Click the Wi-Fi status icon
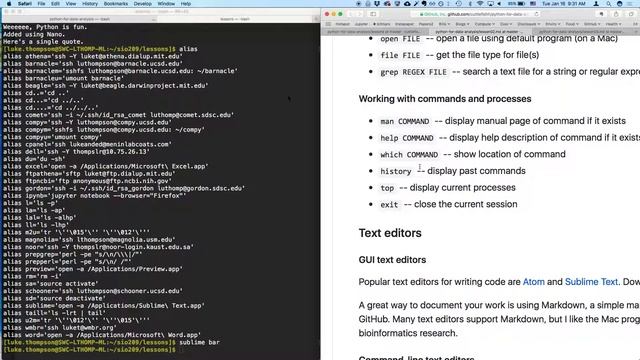 point(480,4)
